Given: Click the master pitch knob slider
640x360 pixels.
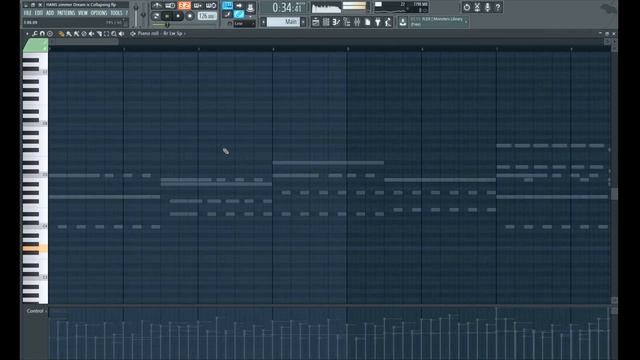Looking at the screenshot, I should coord(144,15).
